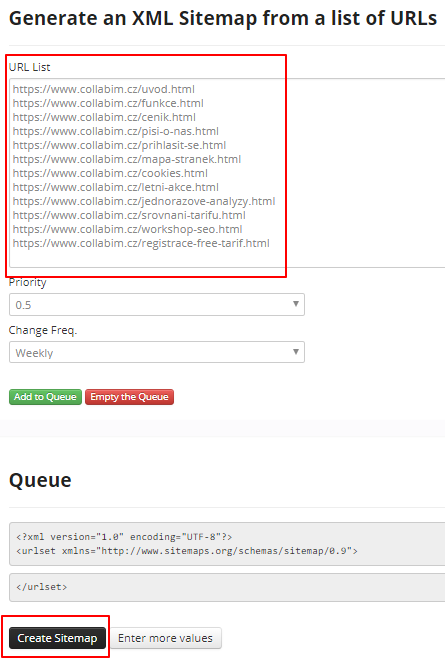Click the closing urlset tag code block
The height and width of the screenshot is (660, 445).
tap(227, 587)
